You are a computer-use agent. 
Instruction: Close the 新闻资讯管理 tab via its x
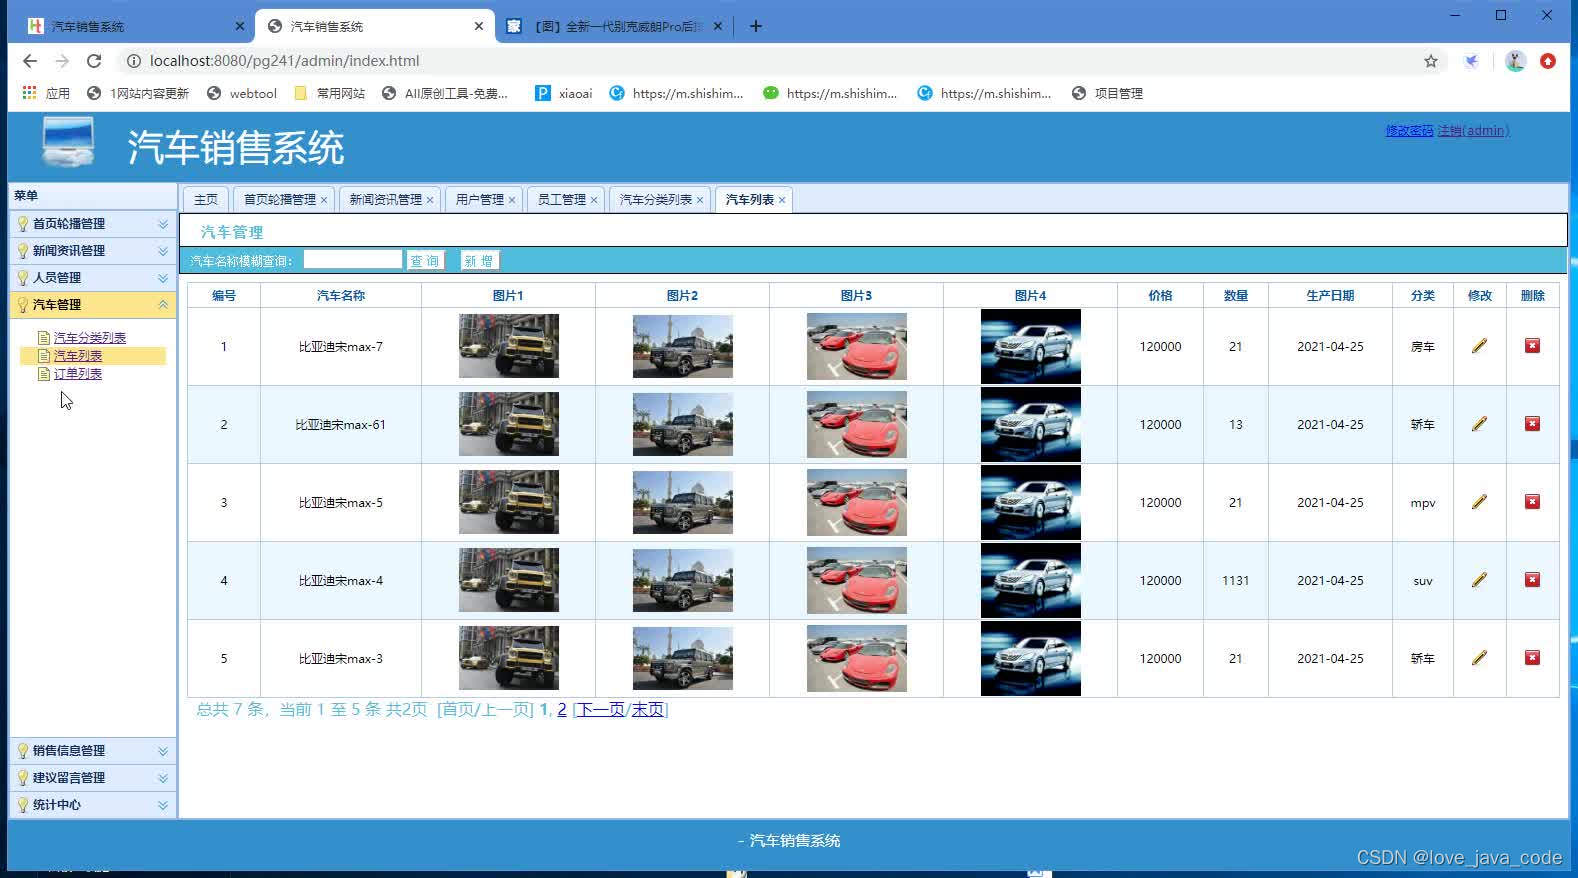(x=430, y=200)
